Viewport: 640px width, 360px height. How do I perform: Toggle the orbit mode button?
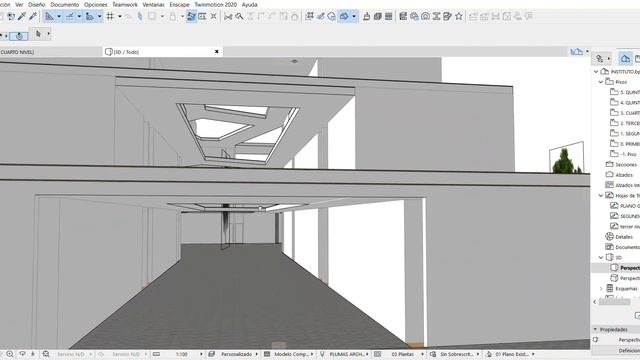point(19,36)
